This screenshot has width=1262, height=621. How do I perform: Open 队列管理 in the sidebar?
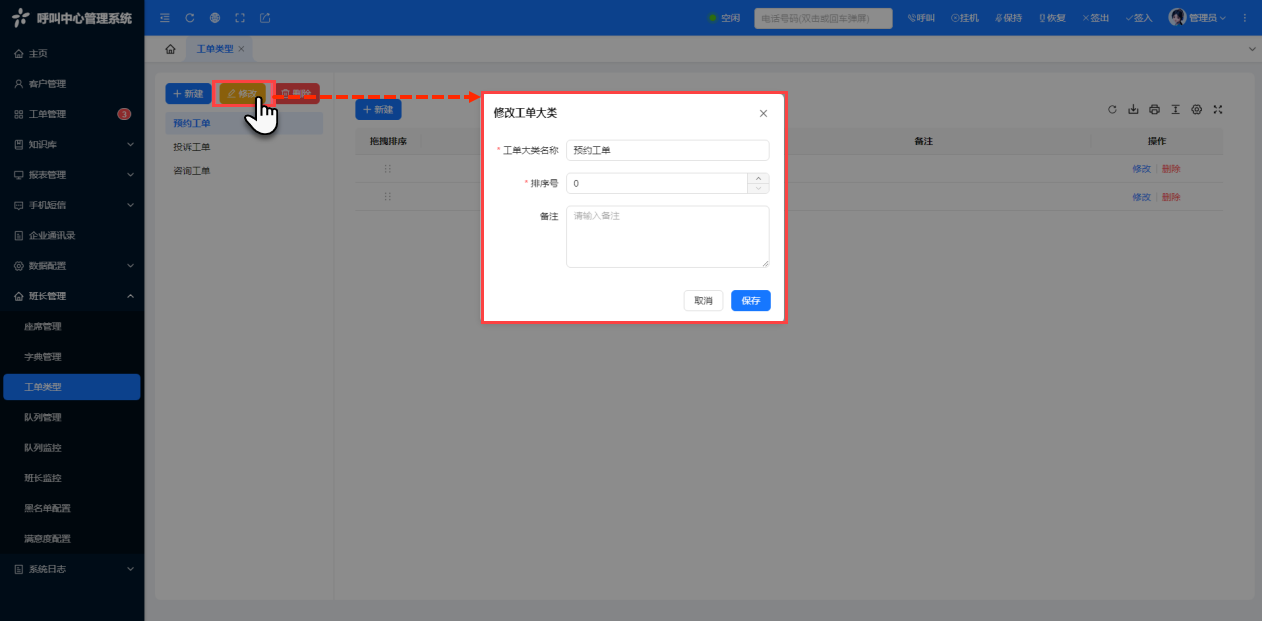point(43,417)
